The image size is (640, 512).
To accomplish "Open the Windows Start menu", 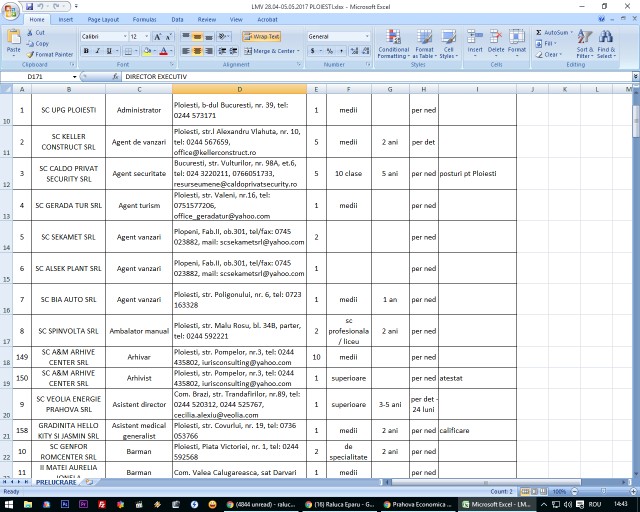I will click(9, 505).
